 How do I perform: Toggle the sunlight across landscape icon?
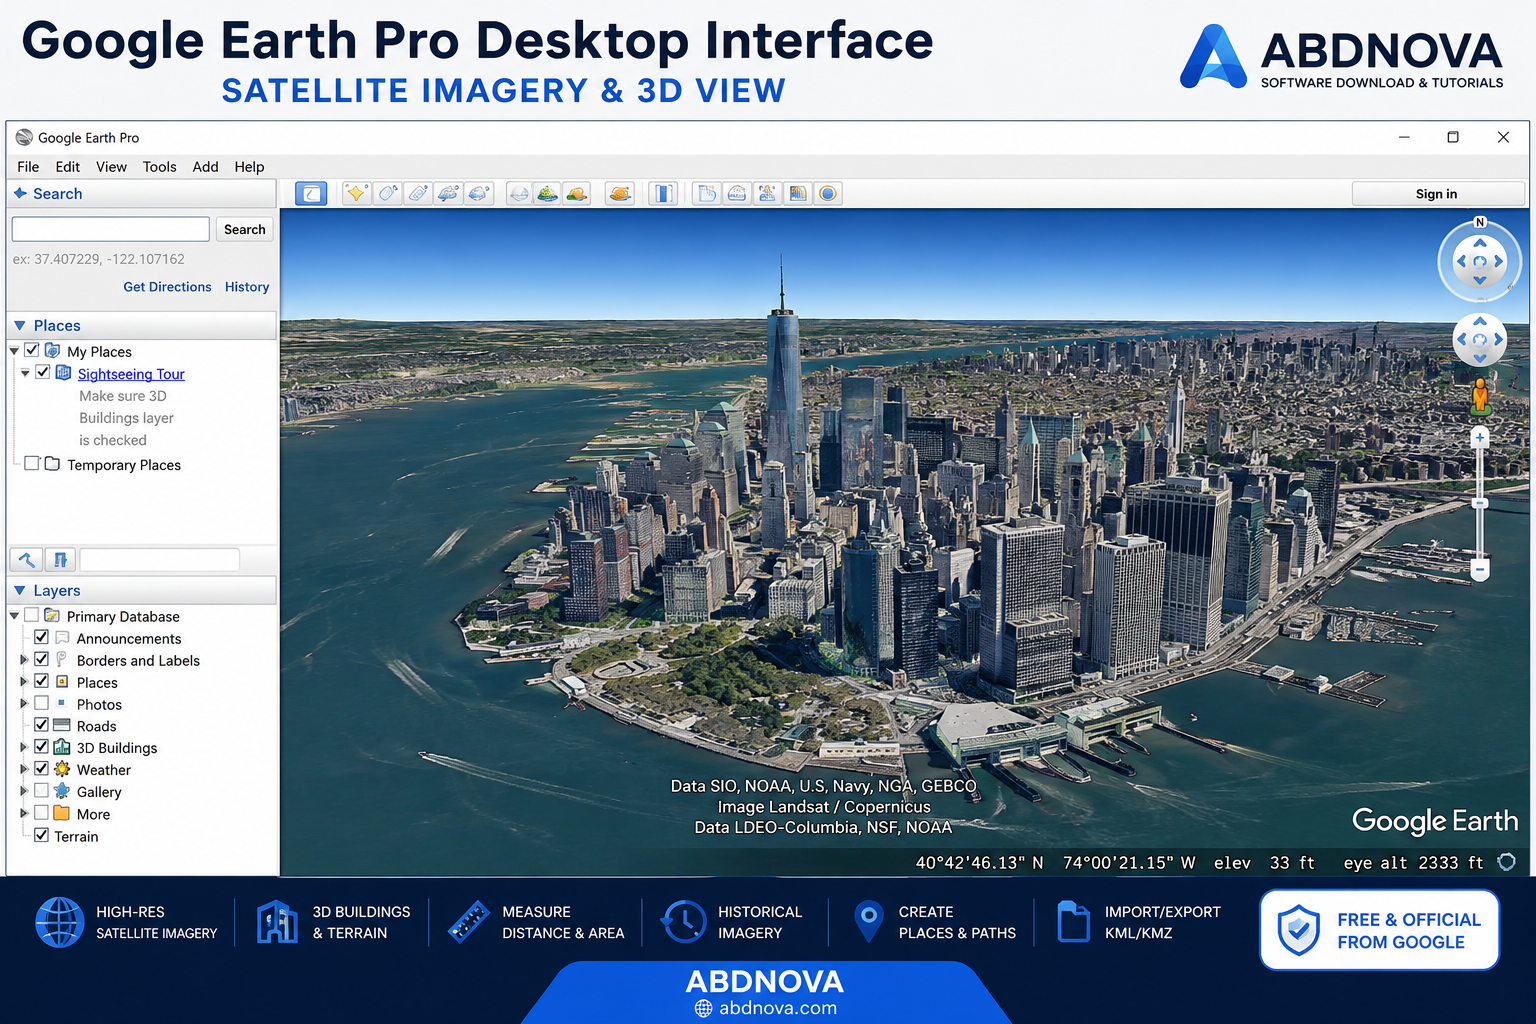[547, 193]
